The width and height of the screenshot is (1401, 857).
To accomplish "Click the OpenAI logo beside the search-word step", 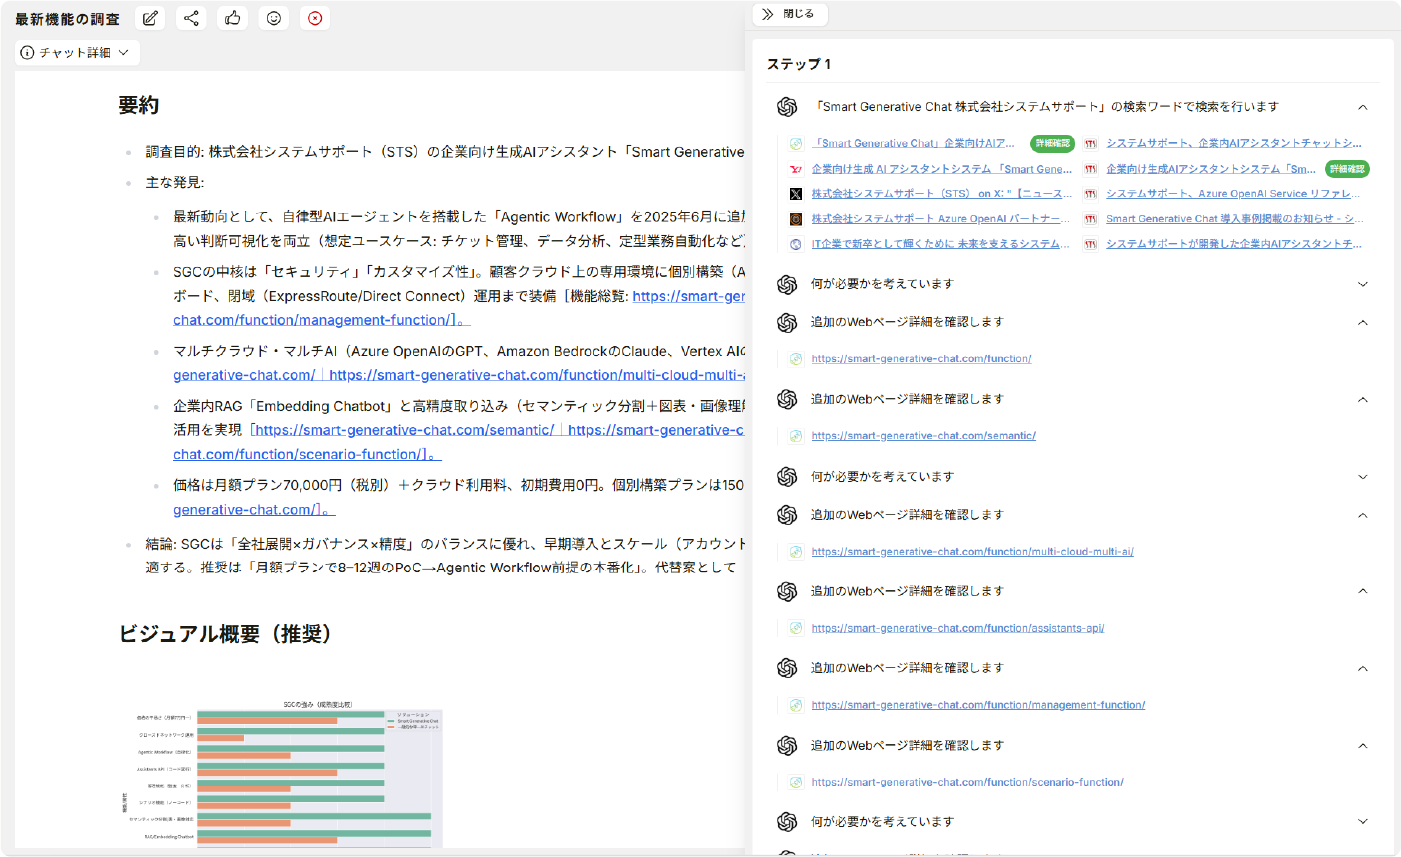I will pos(787,107).
